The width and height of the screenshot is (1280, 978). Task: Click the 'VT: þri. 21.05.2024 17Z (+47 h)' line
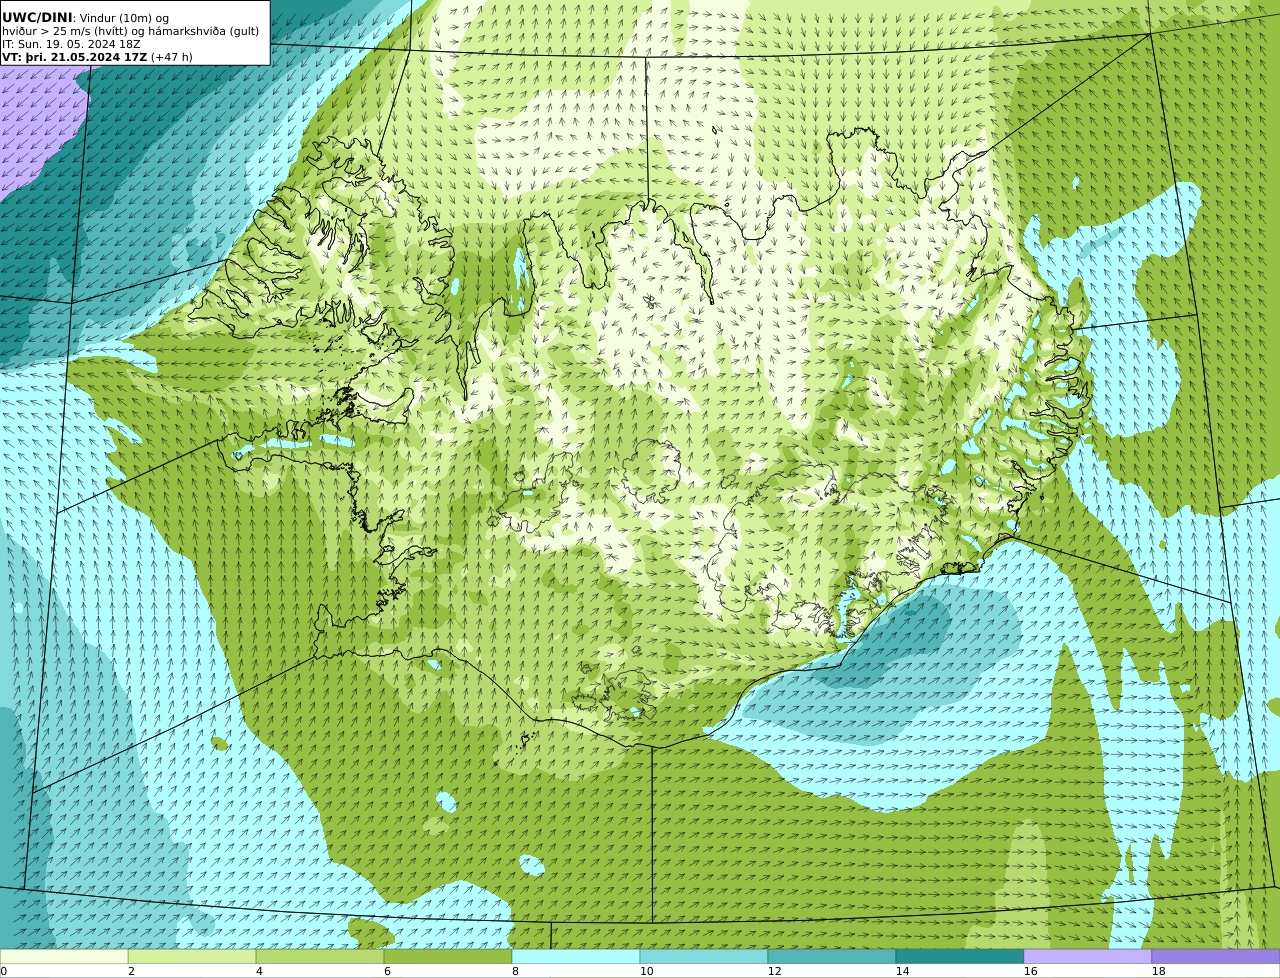coord(97,57)
